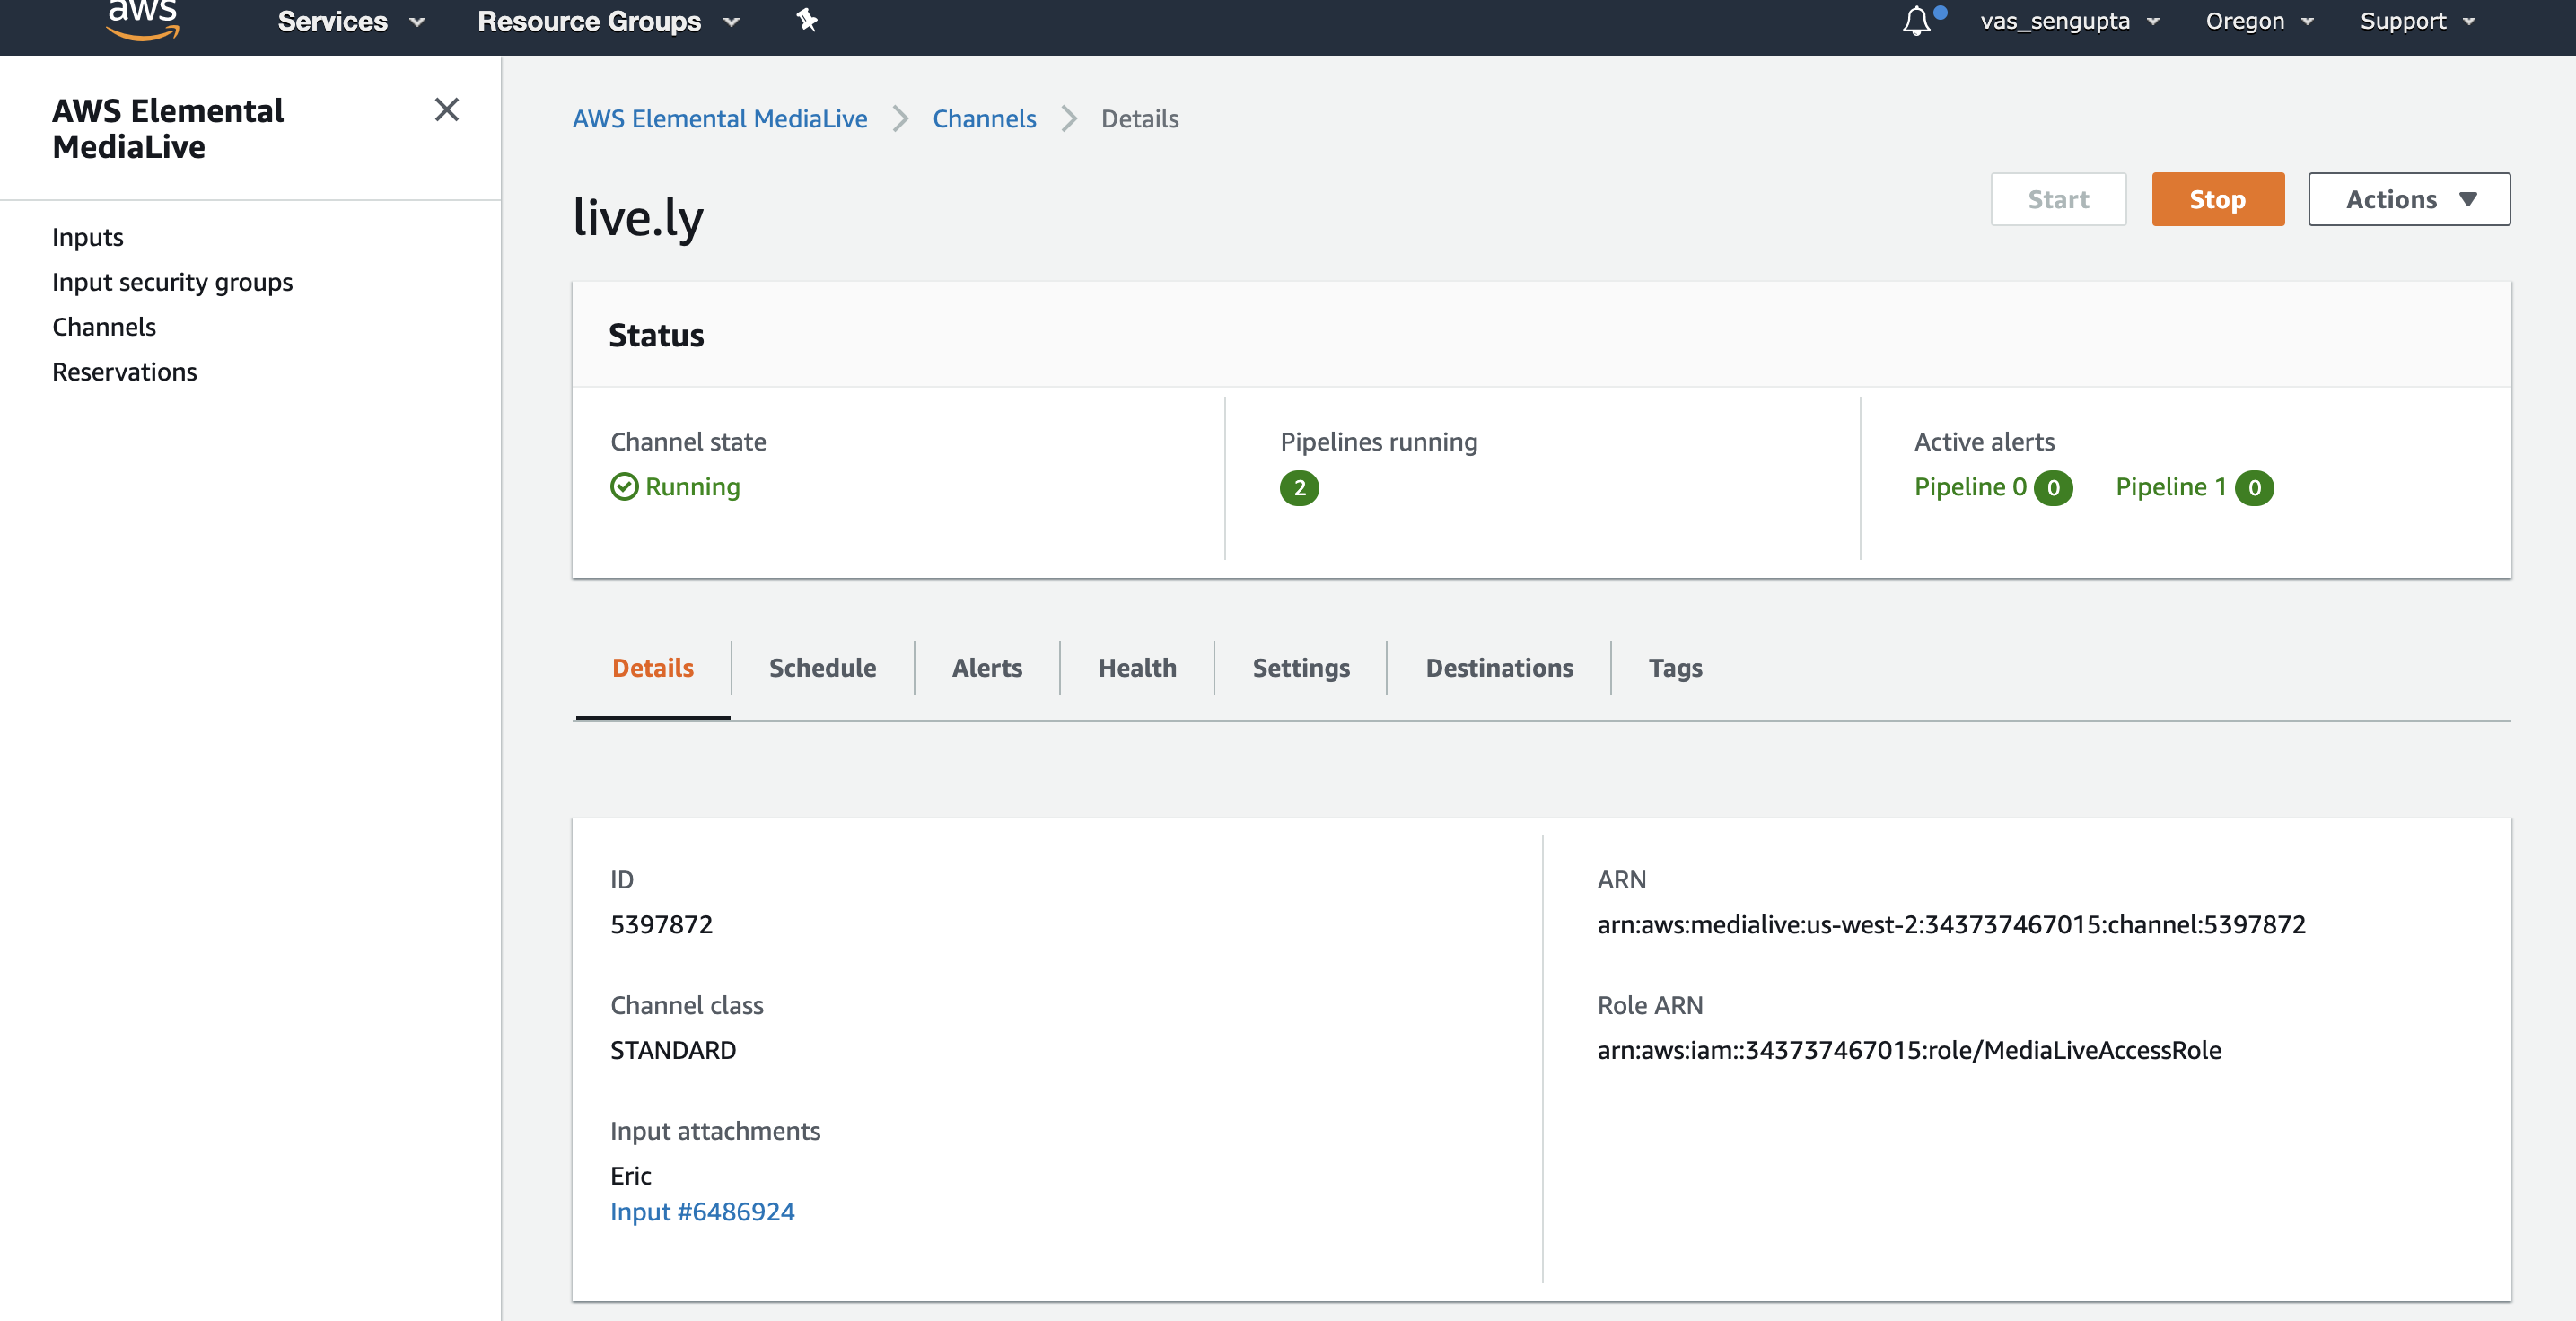
Task: Click the Pipeline 0 alert count badge
Action: click(x=2053, y=488)
